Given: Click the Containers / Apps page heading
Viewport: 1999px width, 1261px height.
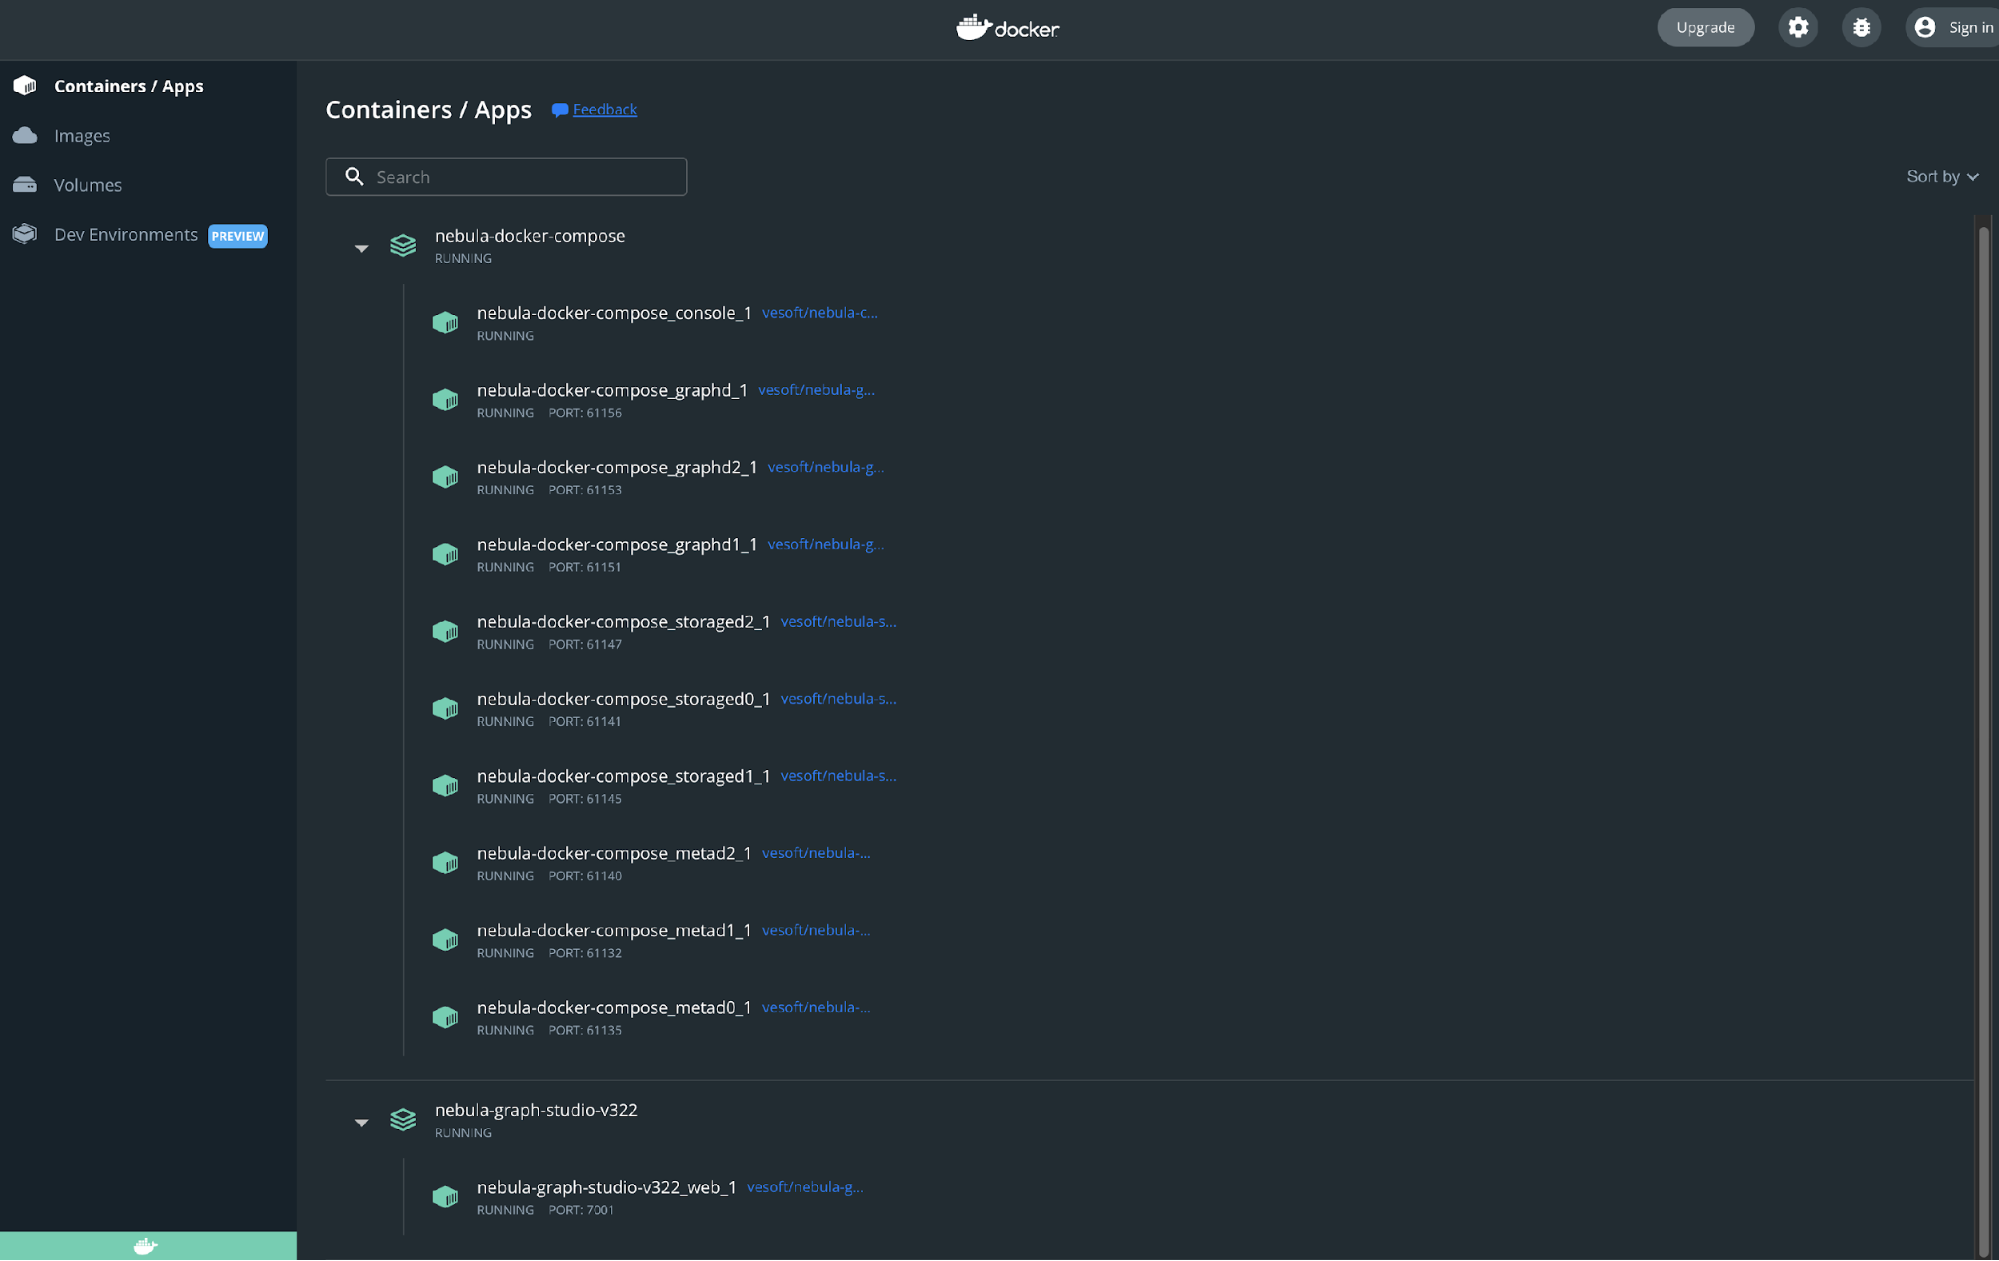Looking at the screenshot, I should click(x=428, y=109).
